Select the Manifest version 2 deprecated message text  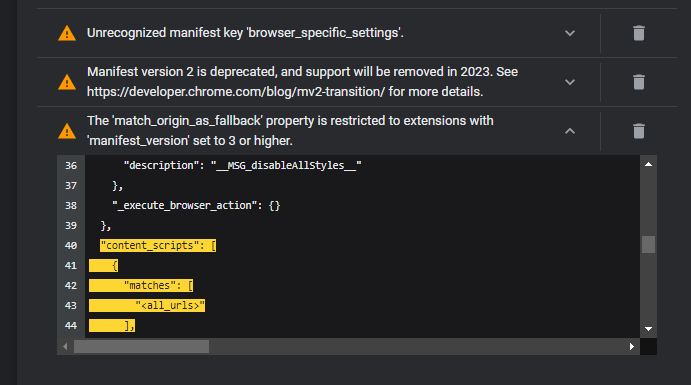[x=302, y=82]
